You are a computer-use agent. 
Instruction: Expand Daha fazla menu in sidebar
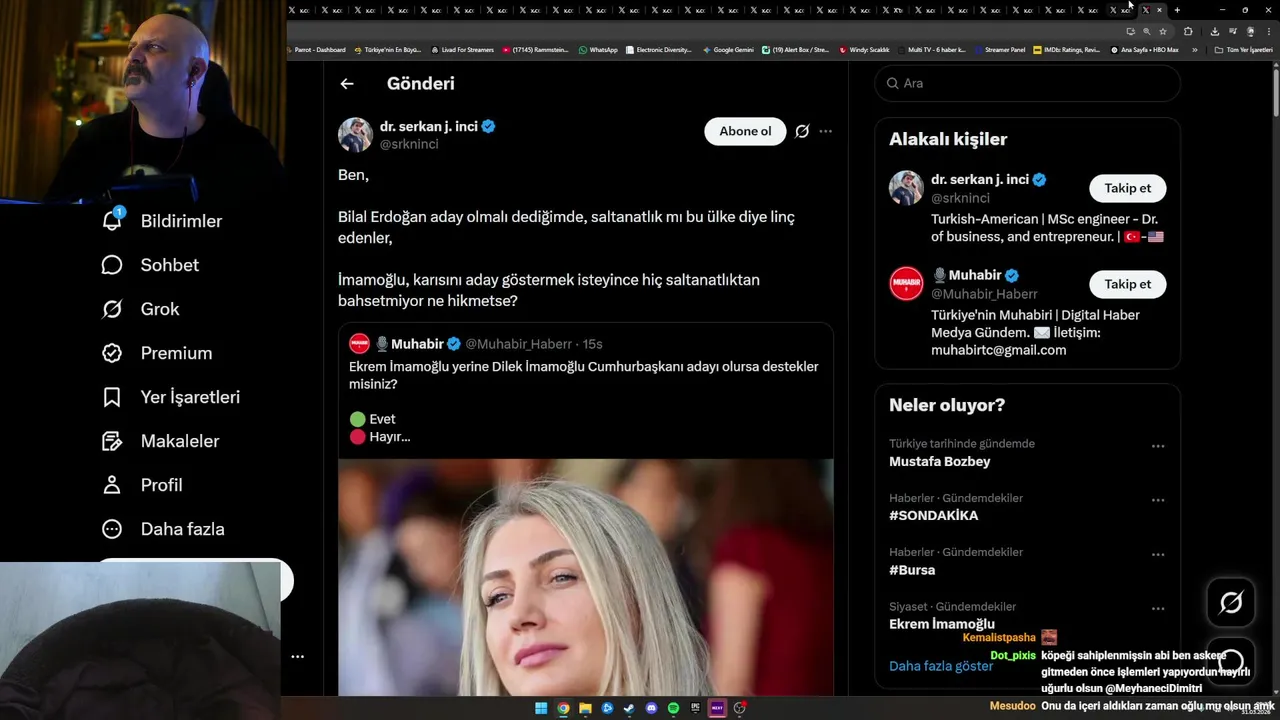pos(163,529)
